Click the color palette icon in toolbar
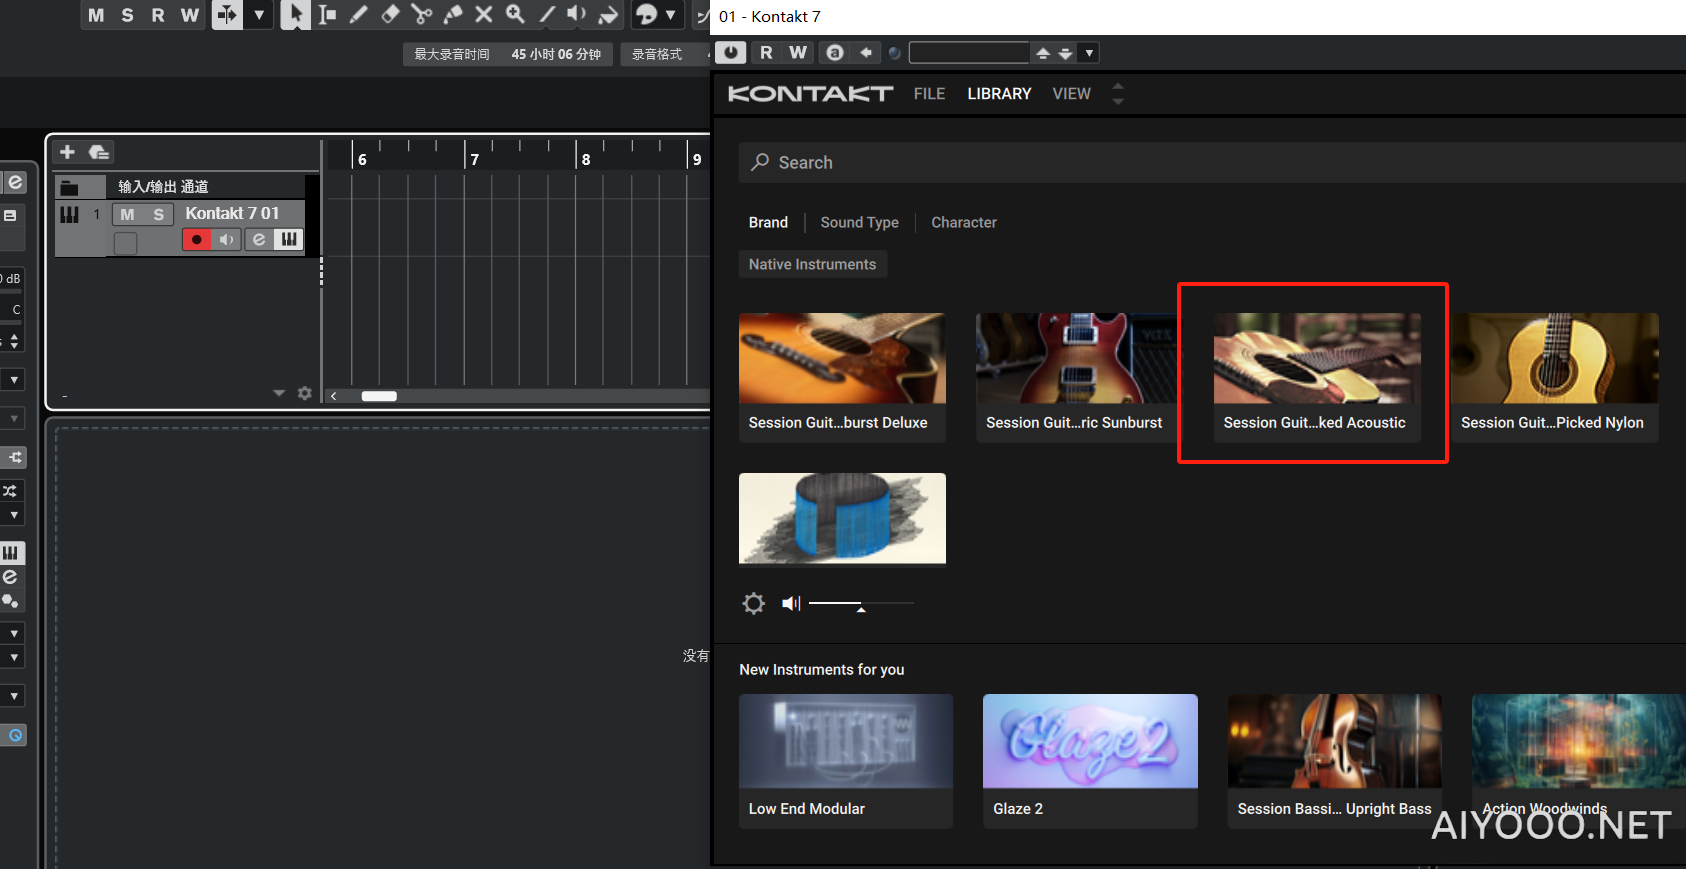The height and width of the screenshot is (869, 1686). 647,15
